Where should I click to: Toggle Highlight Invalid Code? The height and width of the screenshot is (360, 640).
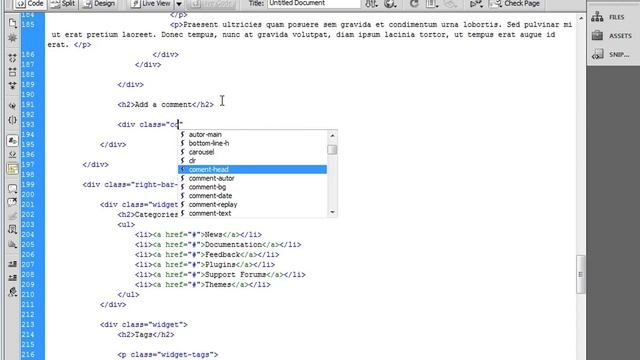13,155
